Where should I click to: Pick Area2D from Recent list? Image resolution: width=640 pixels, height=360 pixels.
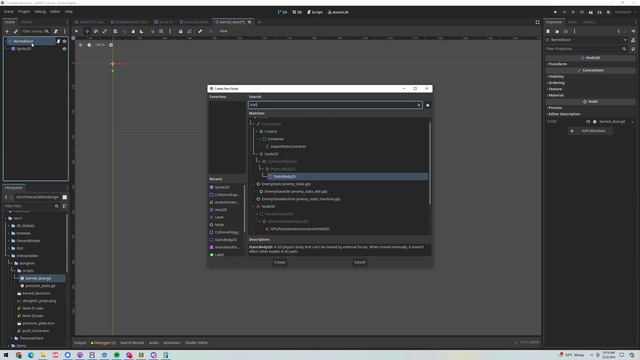(221, 210)
